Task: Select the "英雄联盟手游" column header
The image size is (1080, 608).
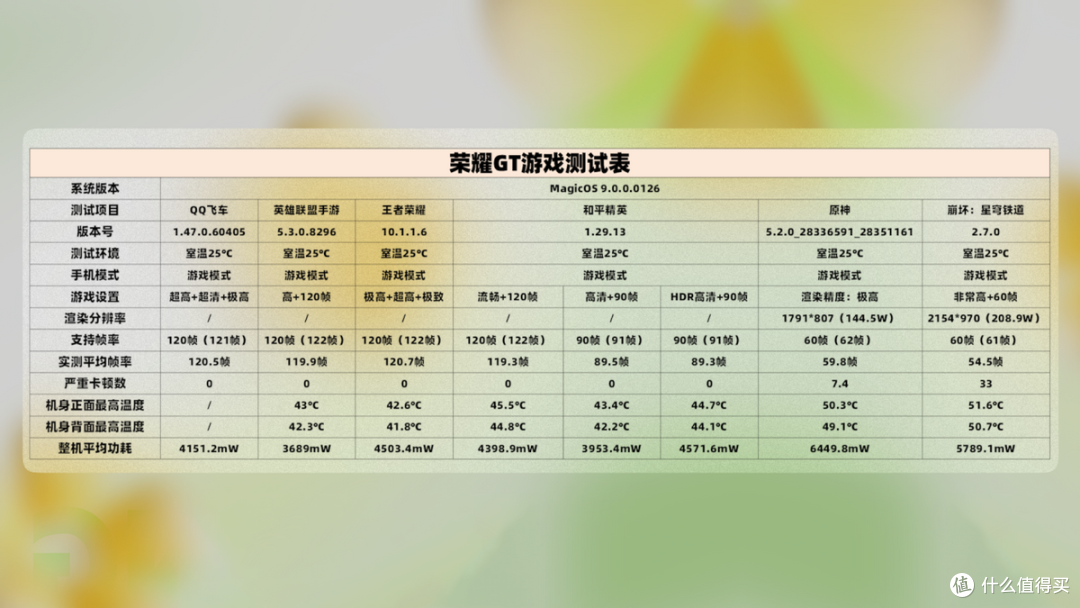Action: point(307,210)
